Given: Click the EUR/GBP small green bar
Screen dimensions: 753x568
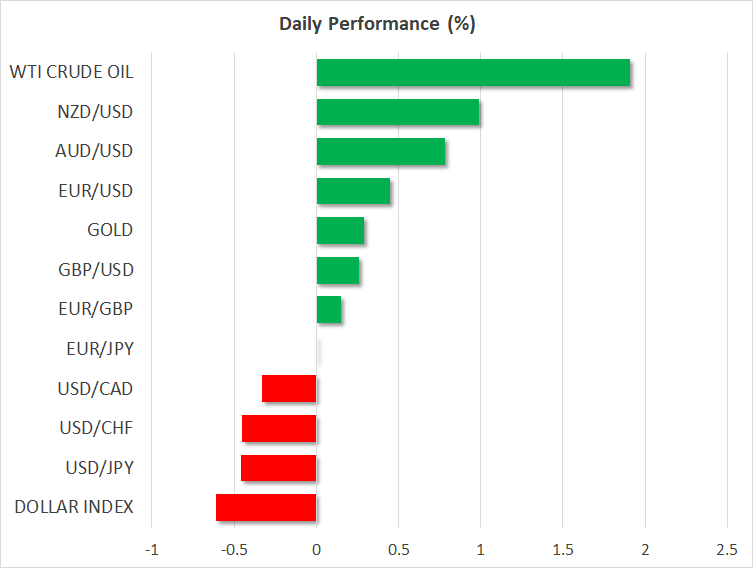Looking at the screenshot, I should [329, 310].
